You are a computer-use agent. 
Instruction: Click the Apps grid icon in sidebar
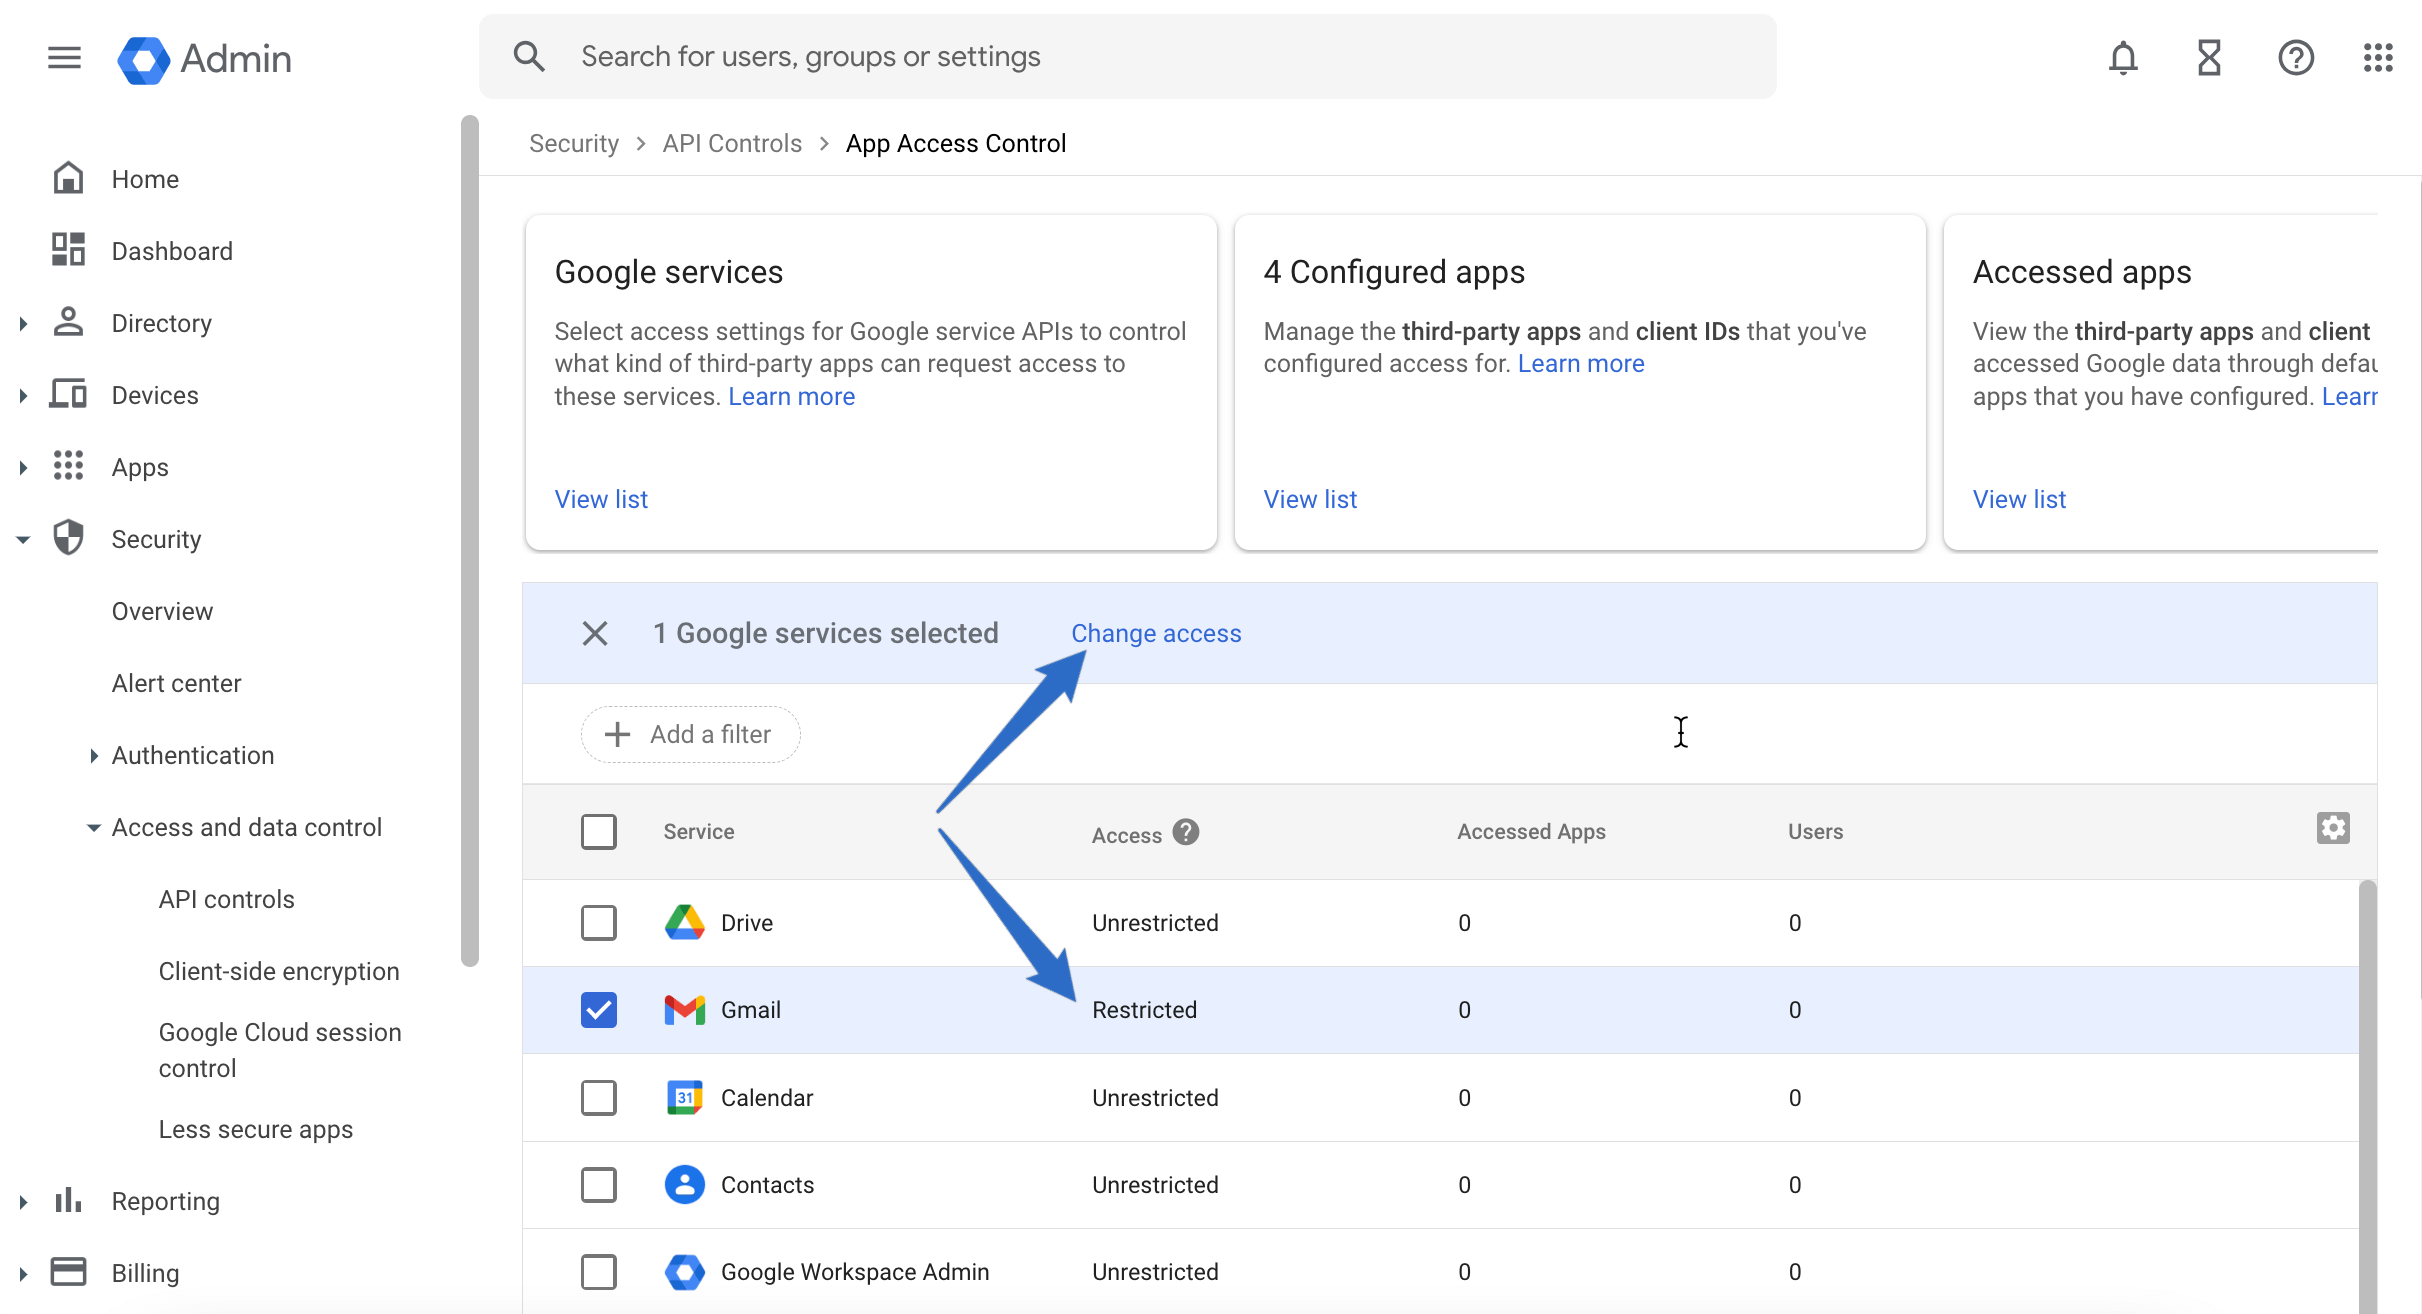[68, 466]
